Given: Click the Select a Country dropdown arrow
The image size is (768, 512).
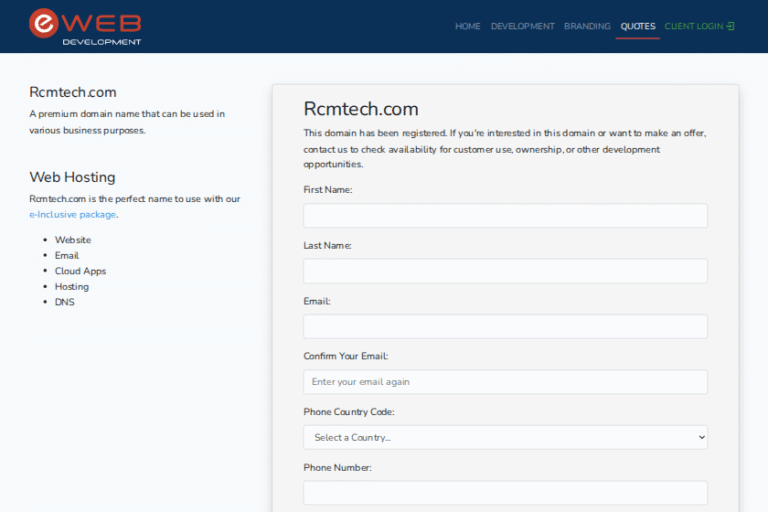Looking at the screenshot, I should tap(700, 437).
